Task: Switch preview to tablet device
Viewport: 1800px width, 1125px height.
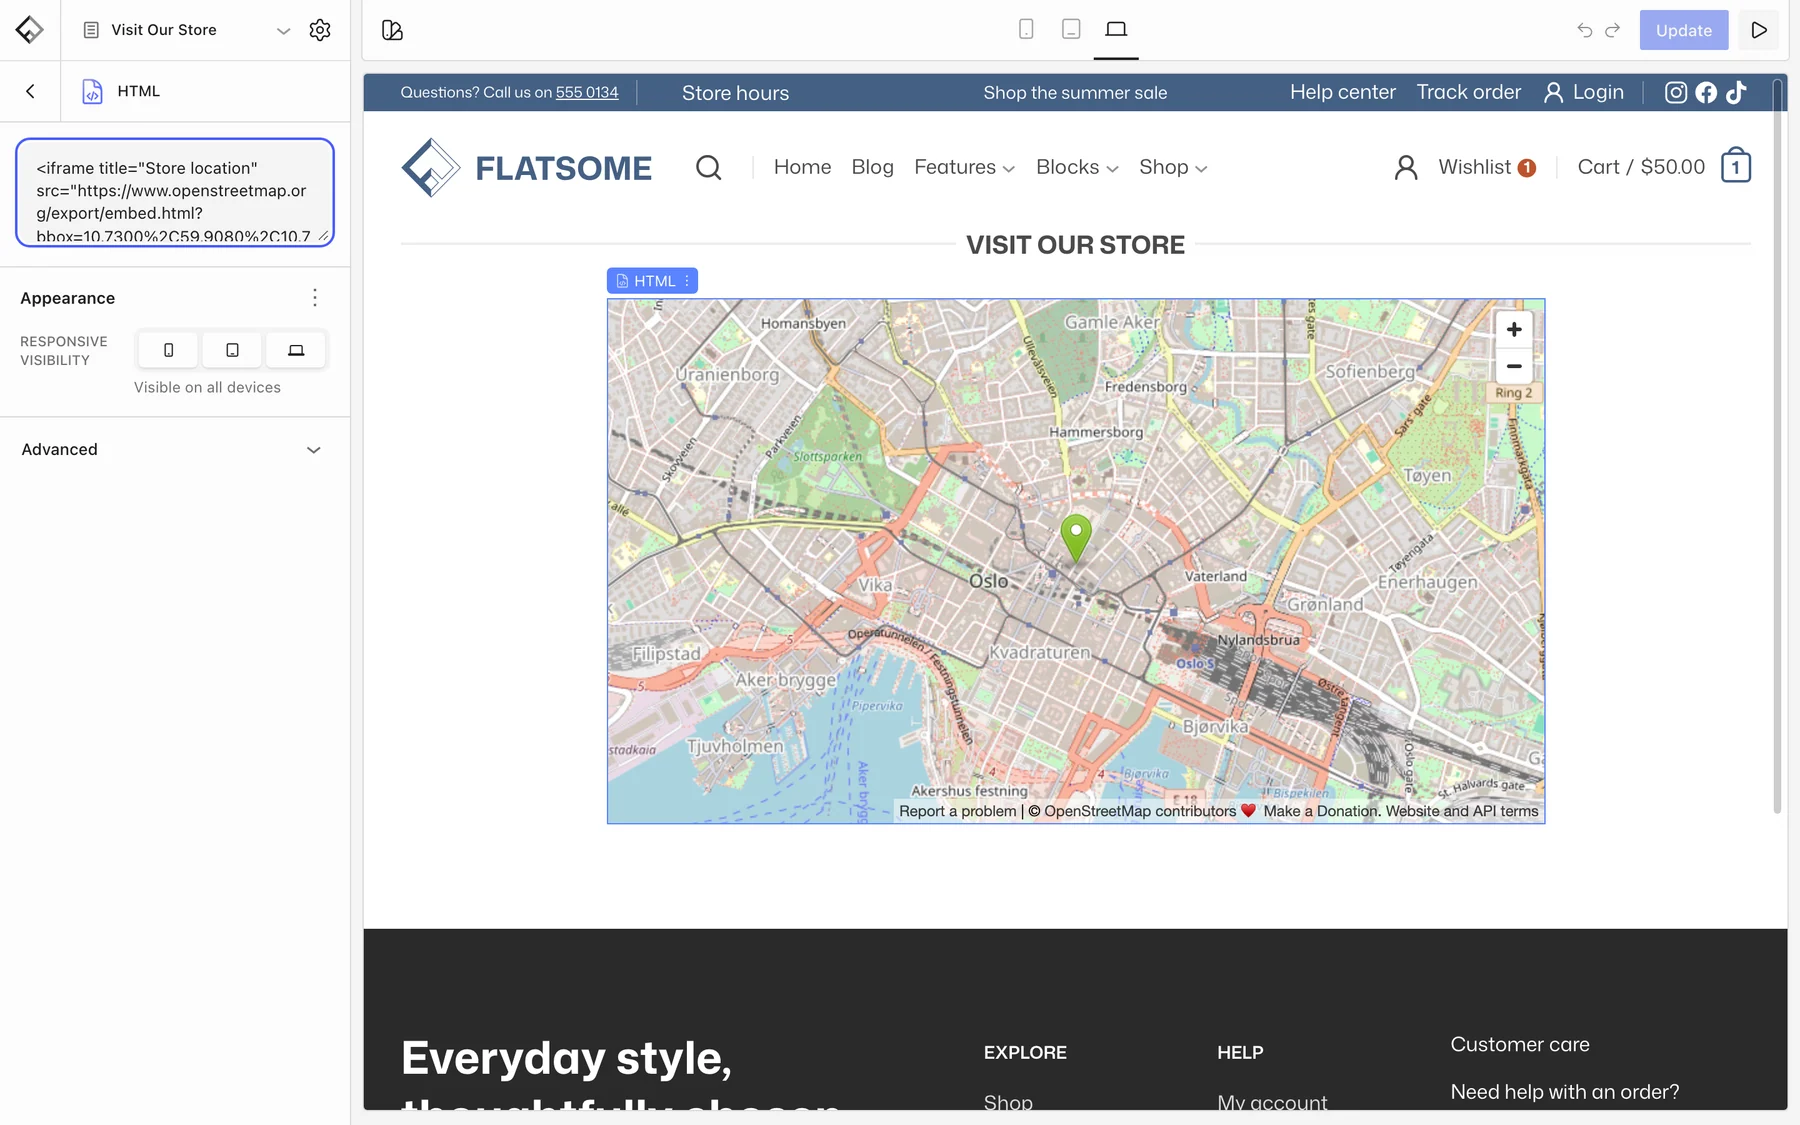Action: (x=1071, y=29)
